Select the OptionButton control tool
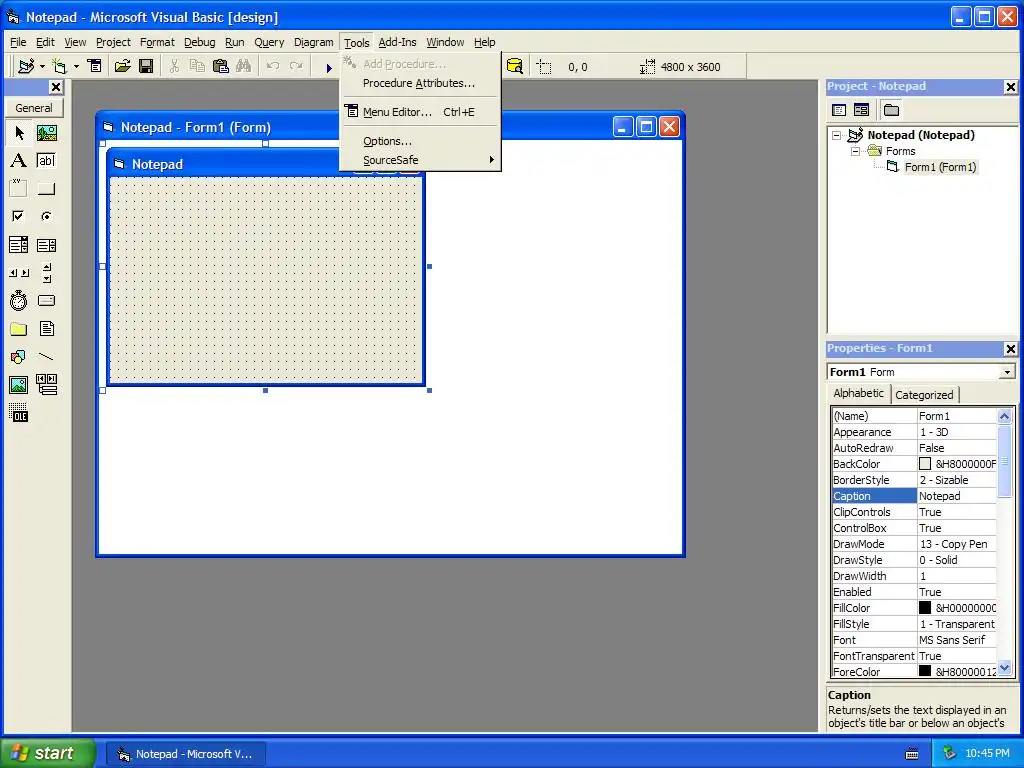Image resolution: width=1024 pixels, height=768 pixels. (46, 216)
